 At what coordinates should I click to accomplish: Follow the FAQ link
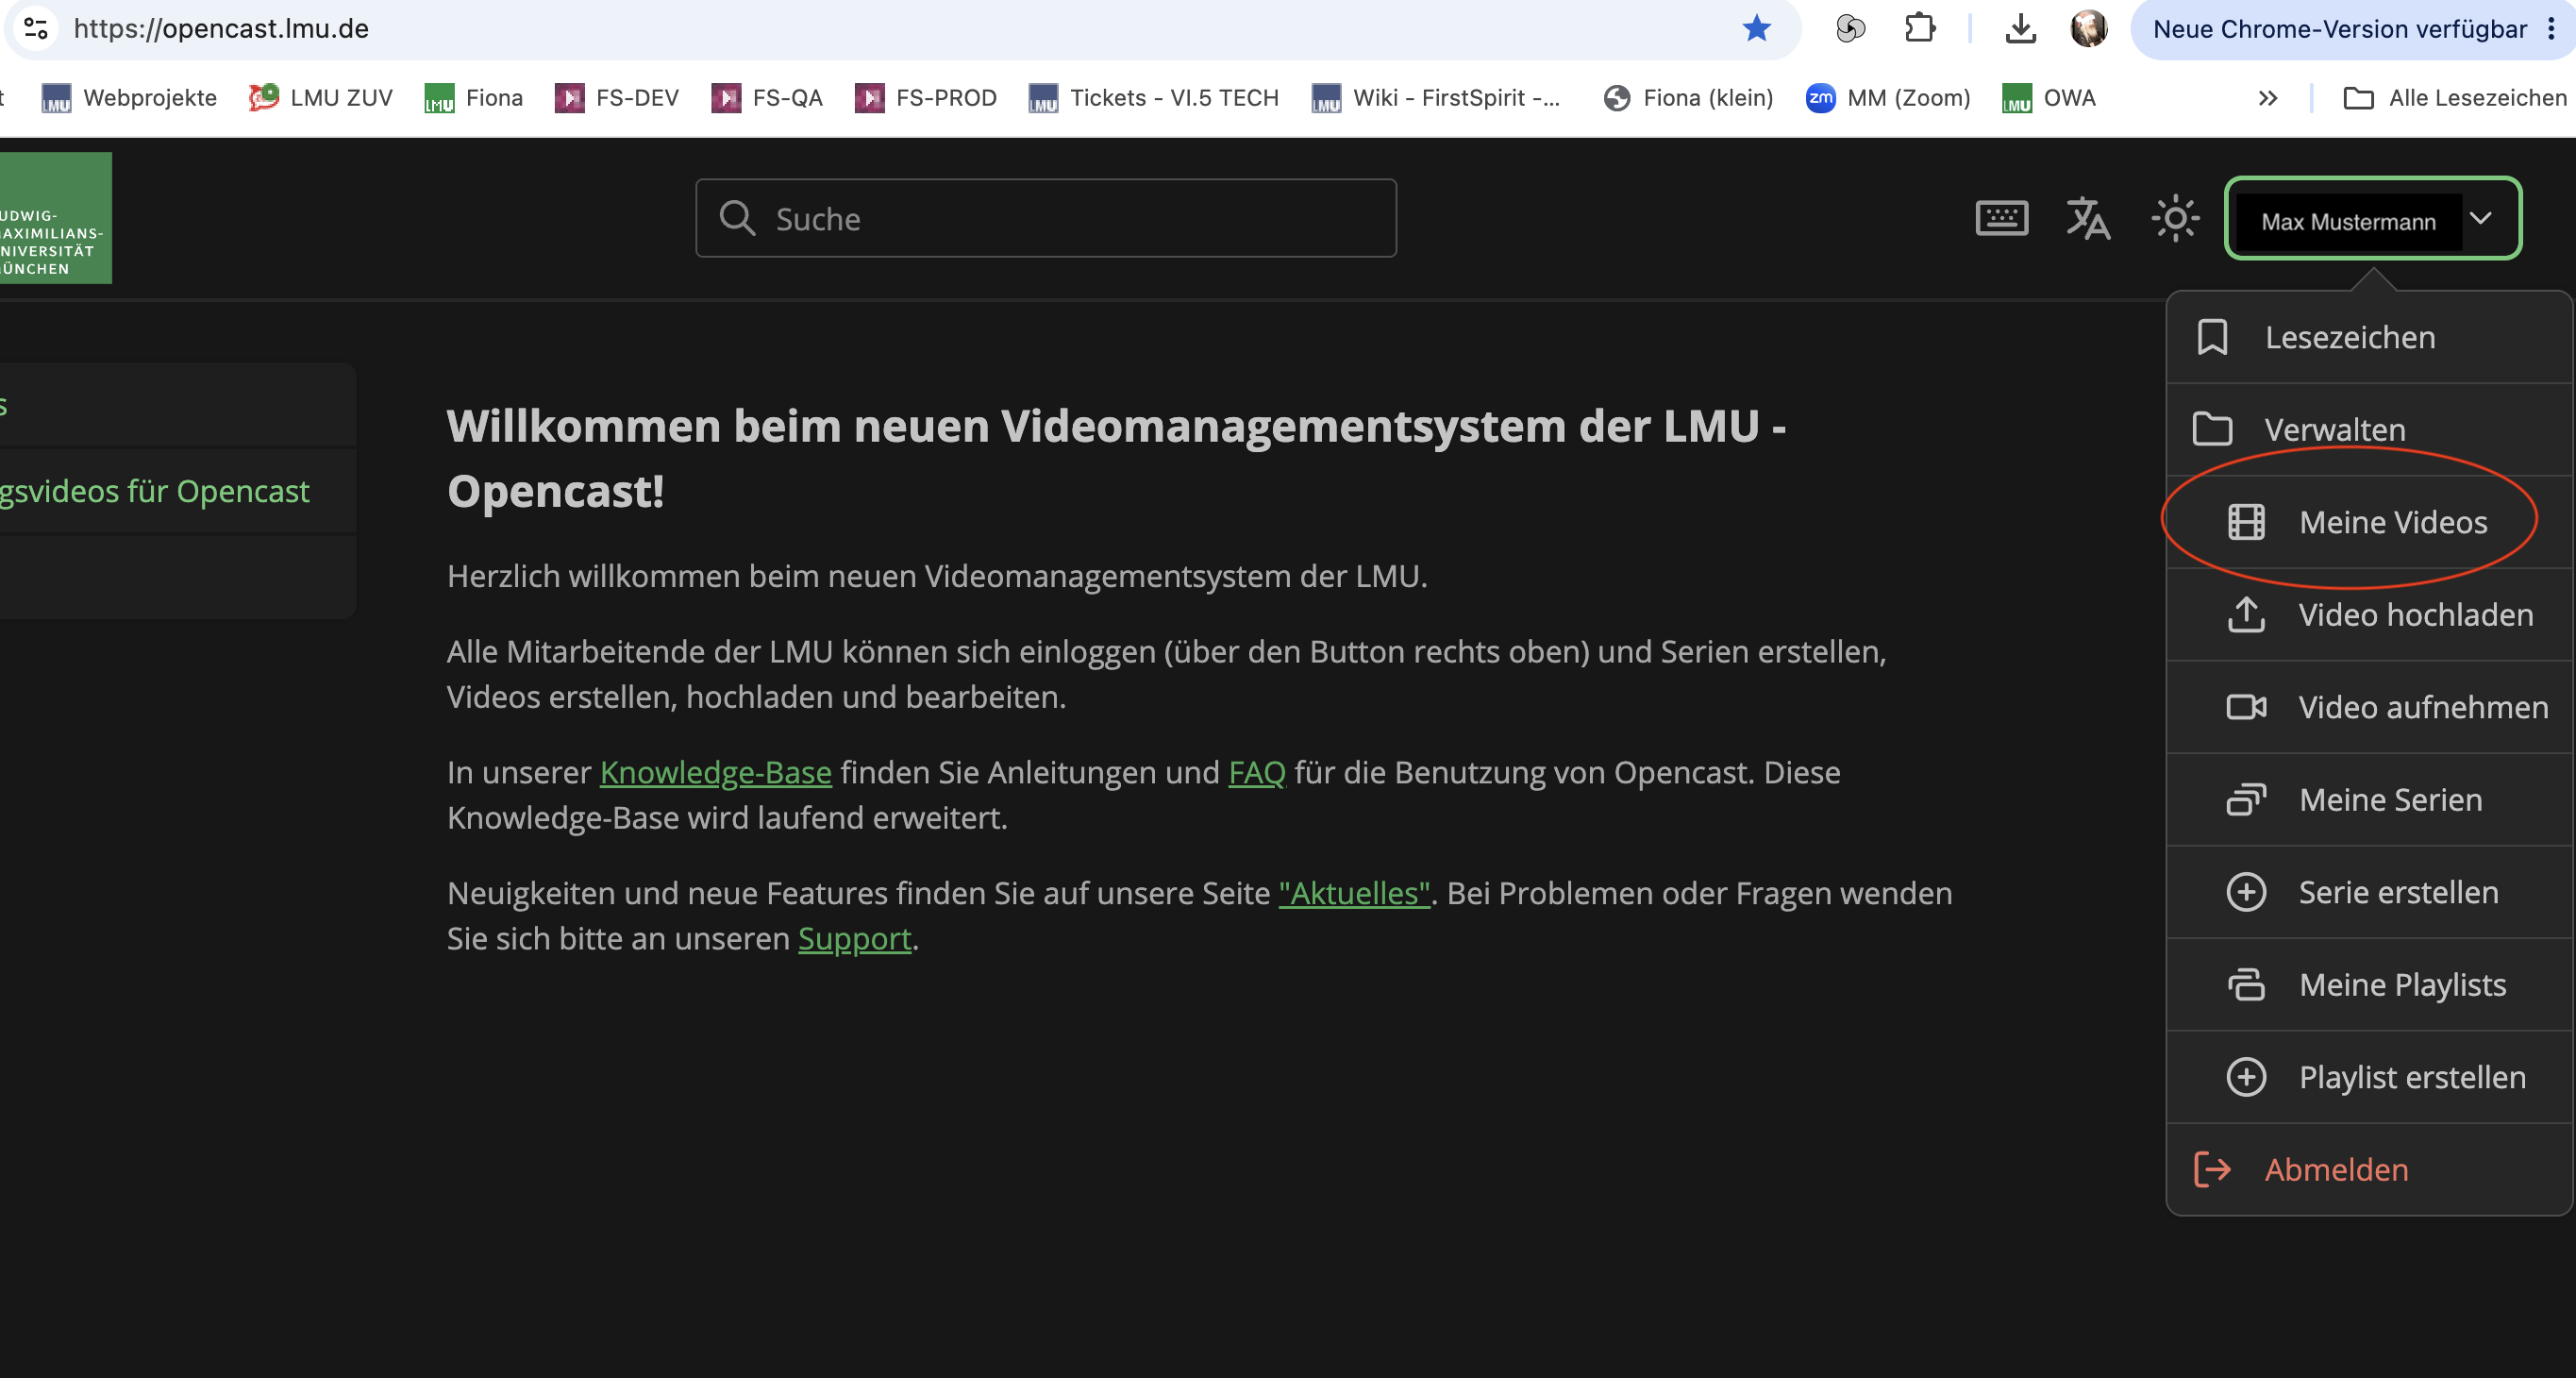point(1257,772)
